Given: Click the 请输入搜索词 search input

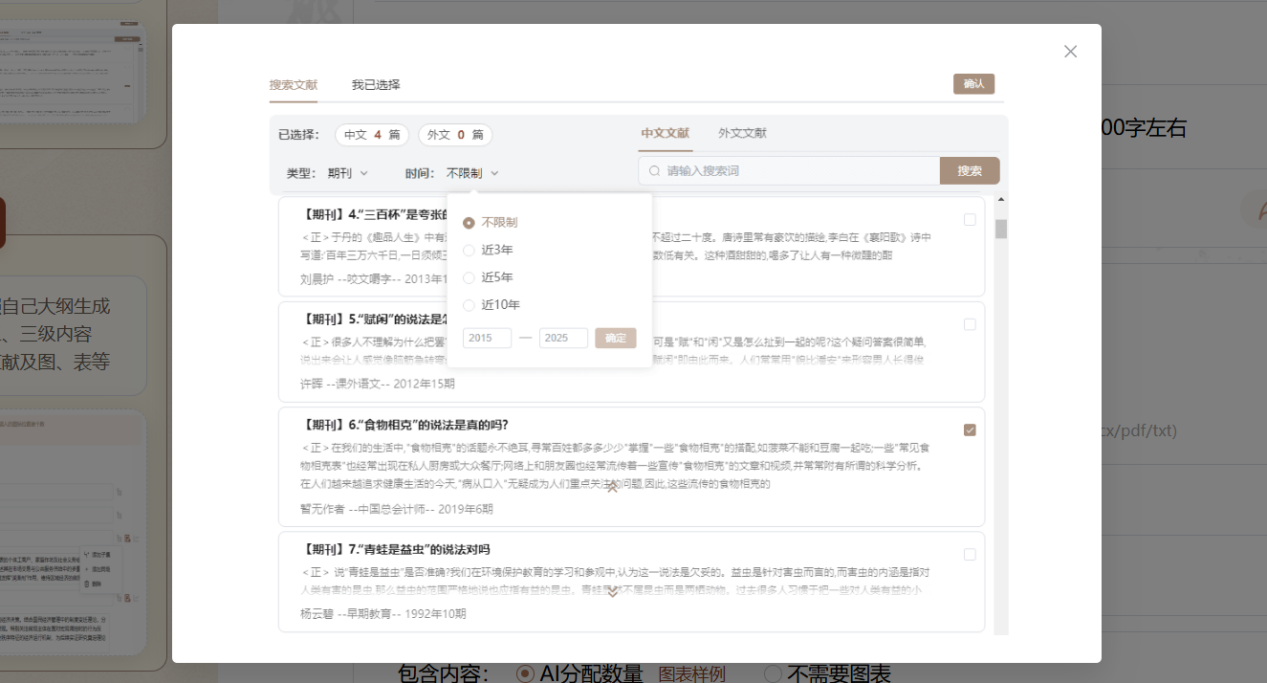Looking at the screenshot, I should click(789, 171).
